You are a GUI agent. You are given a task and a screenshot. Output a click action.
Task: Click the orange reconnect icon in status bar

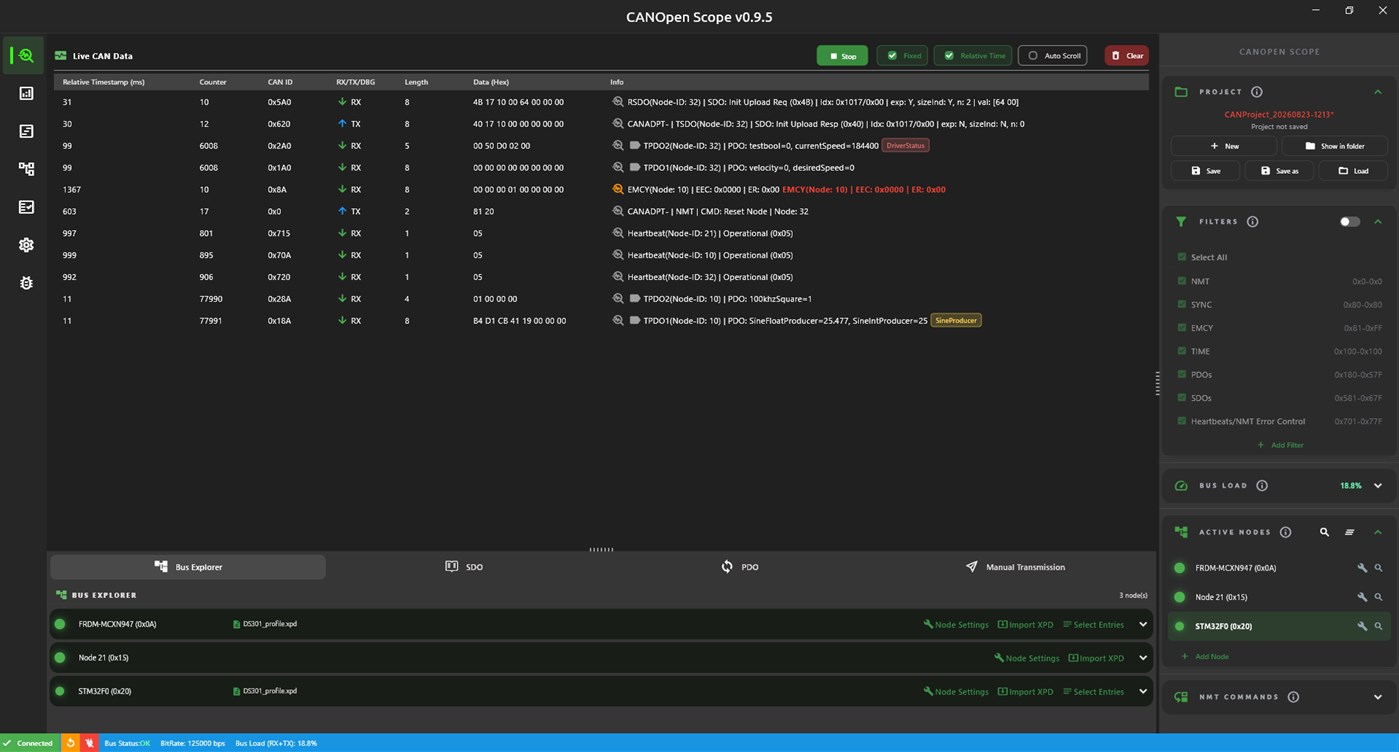70,743
